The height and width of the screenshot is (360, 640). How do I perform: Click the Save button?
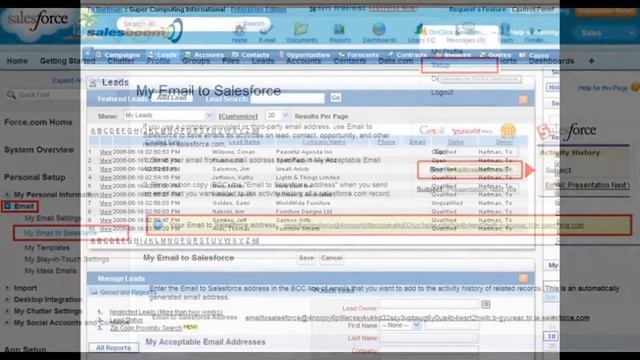click(306, 258)
